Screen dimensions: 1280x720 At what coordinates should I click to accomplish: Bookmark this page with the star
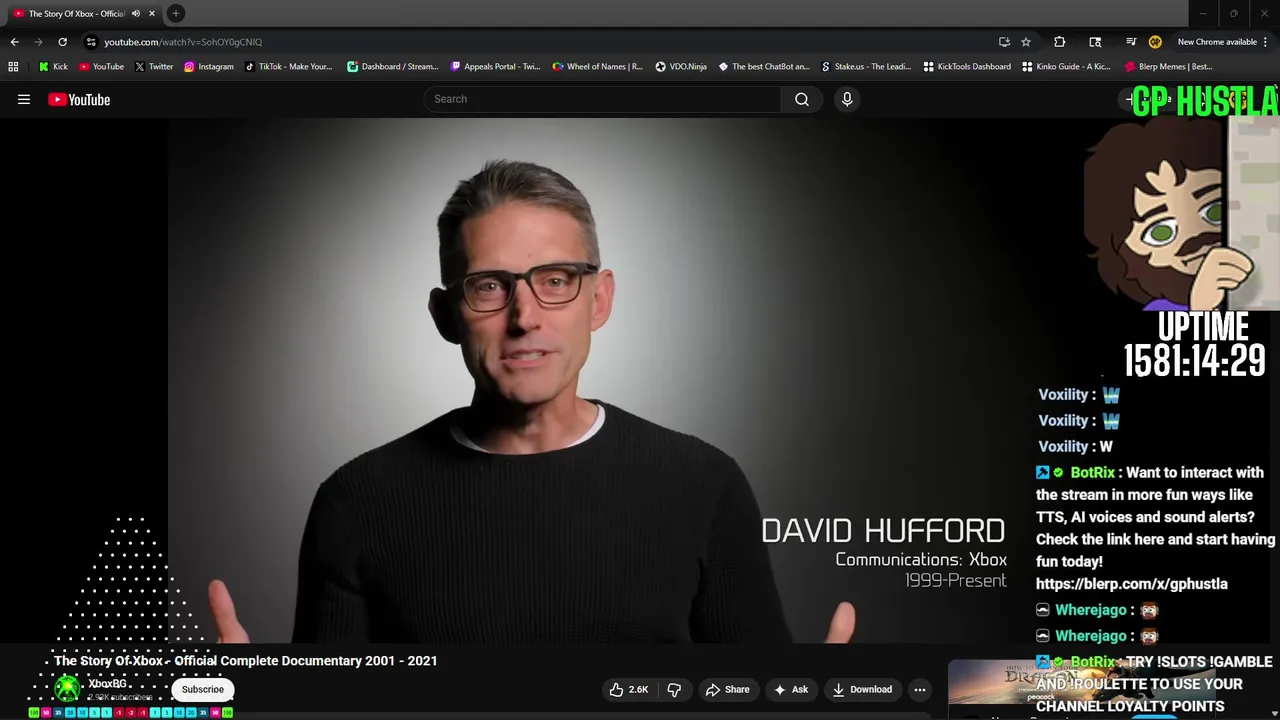(x=1026, y=42)
